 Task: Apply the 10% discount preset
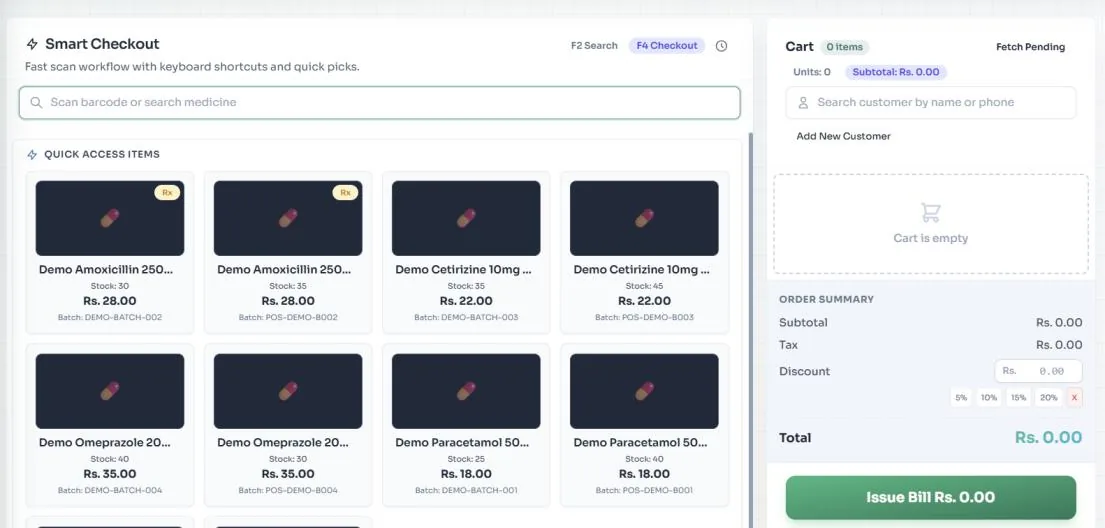tap(989, 398)
